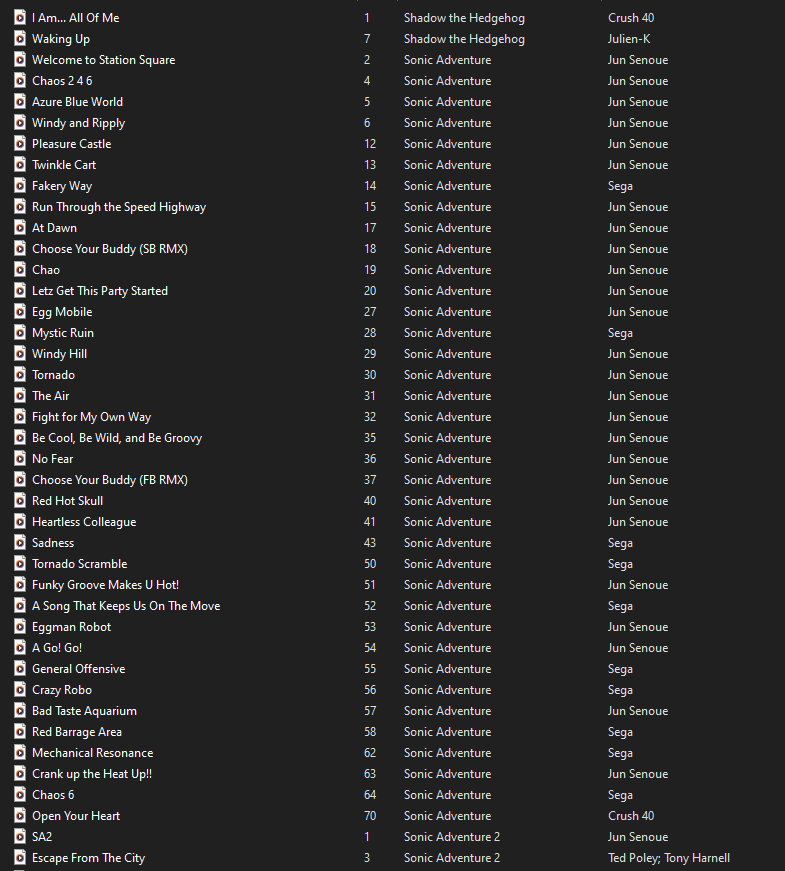Select the icon next to Twinkle Cart
Viewport: 785px width, 871px height.
(19, 165)
